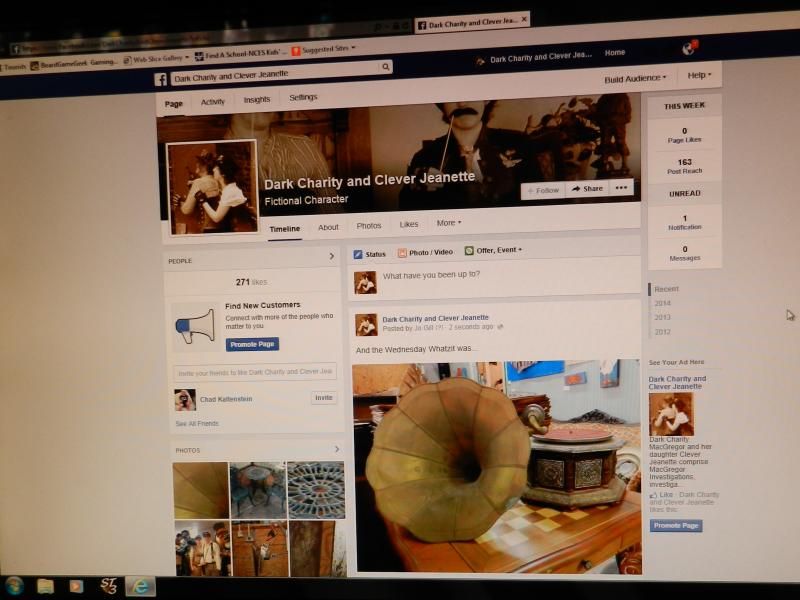Jump to 2012 on the timeline
800x600 pixels.
click(662, 332)
